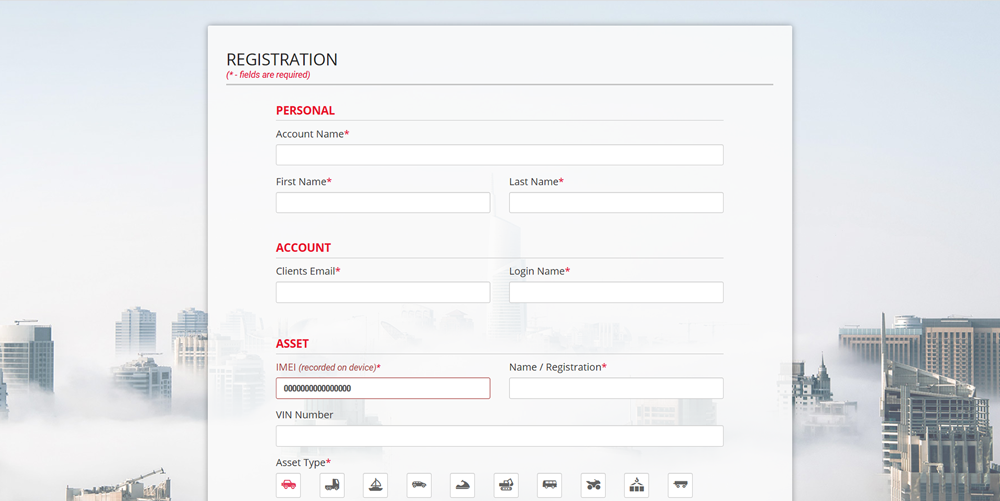The width and height of the screenshot is (1000, 501).
Task: Click the Clients Email input field
Action: pos(383,292)
